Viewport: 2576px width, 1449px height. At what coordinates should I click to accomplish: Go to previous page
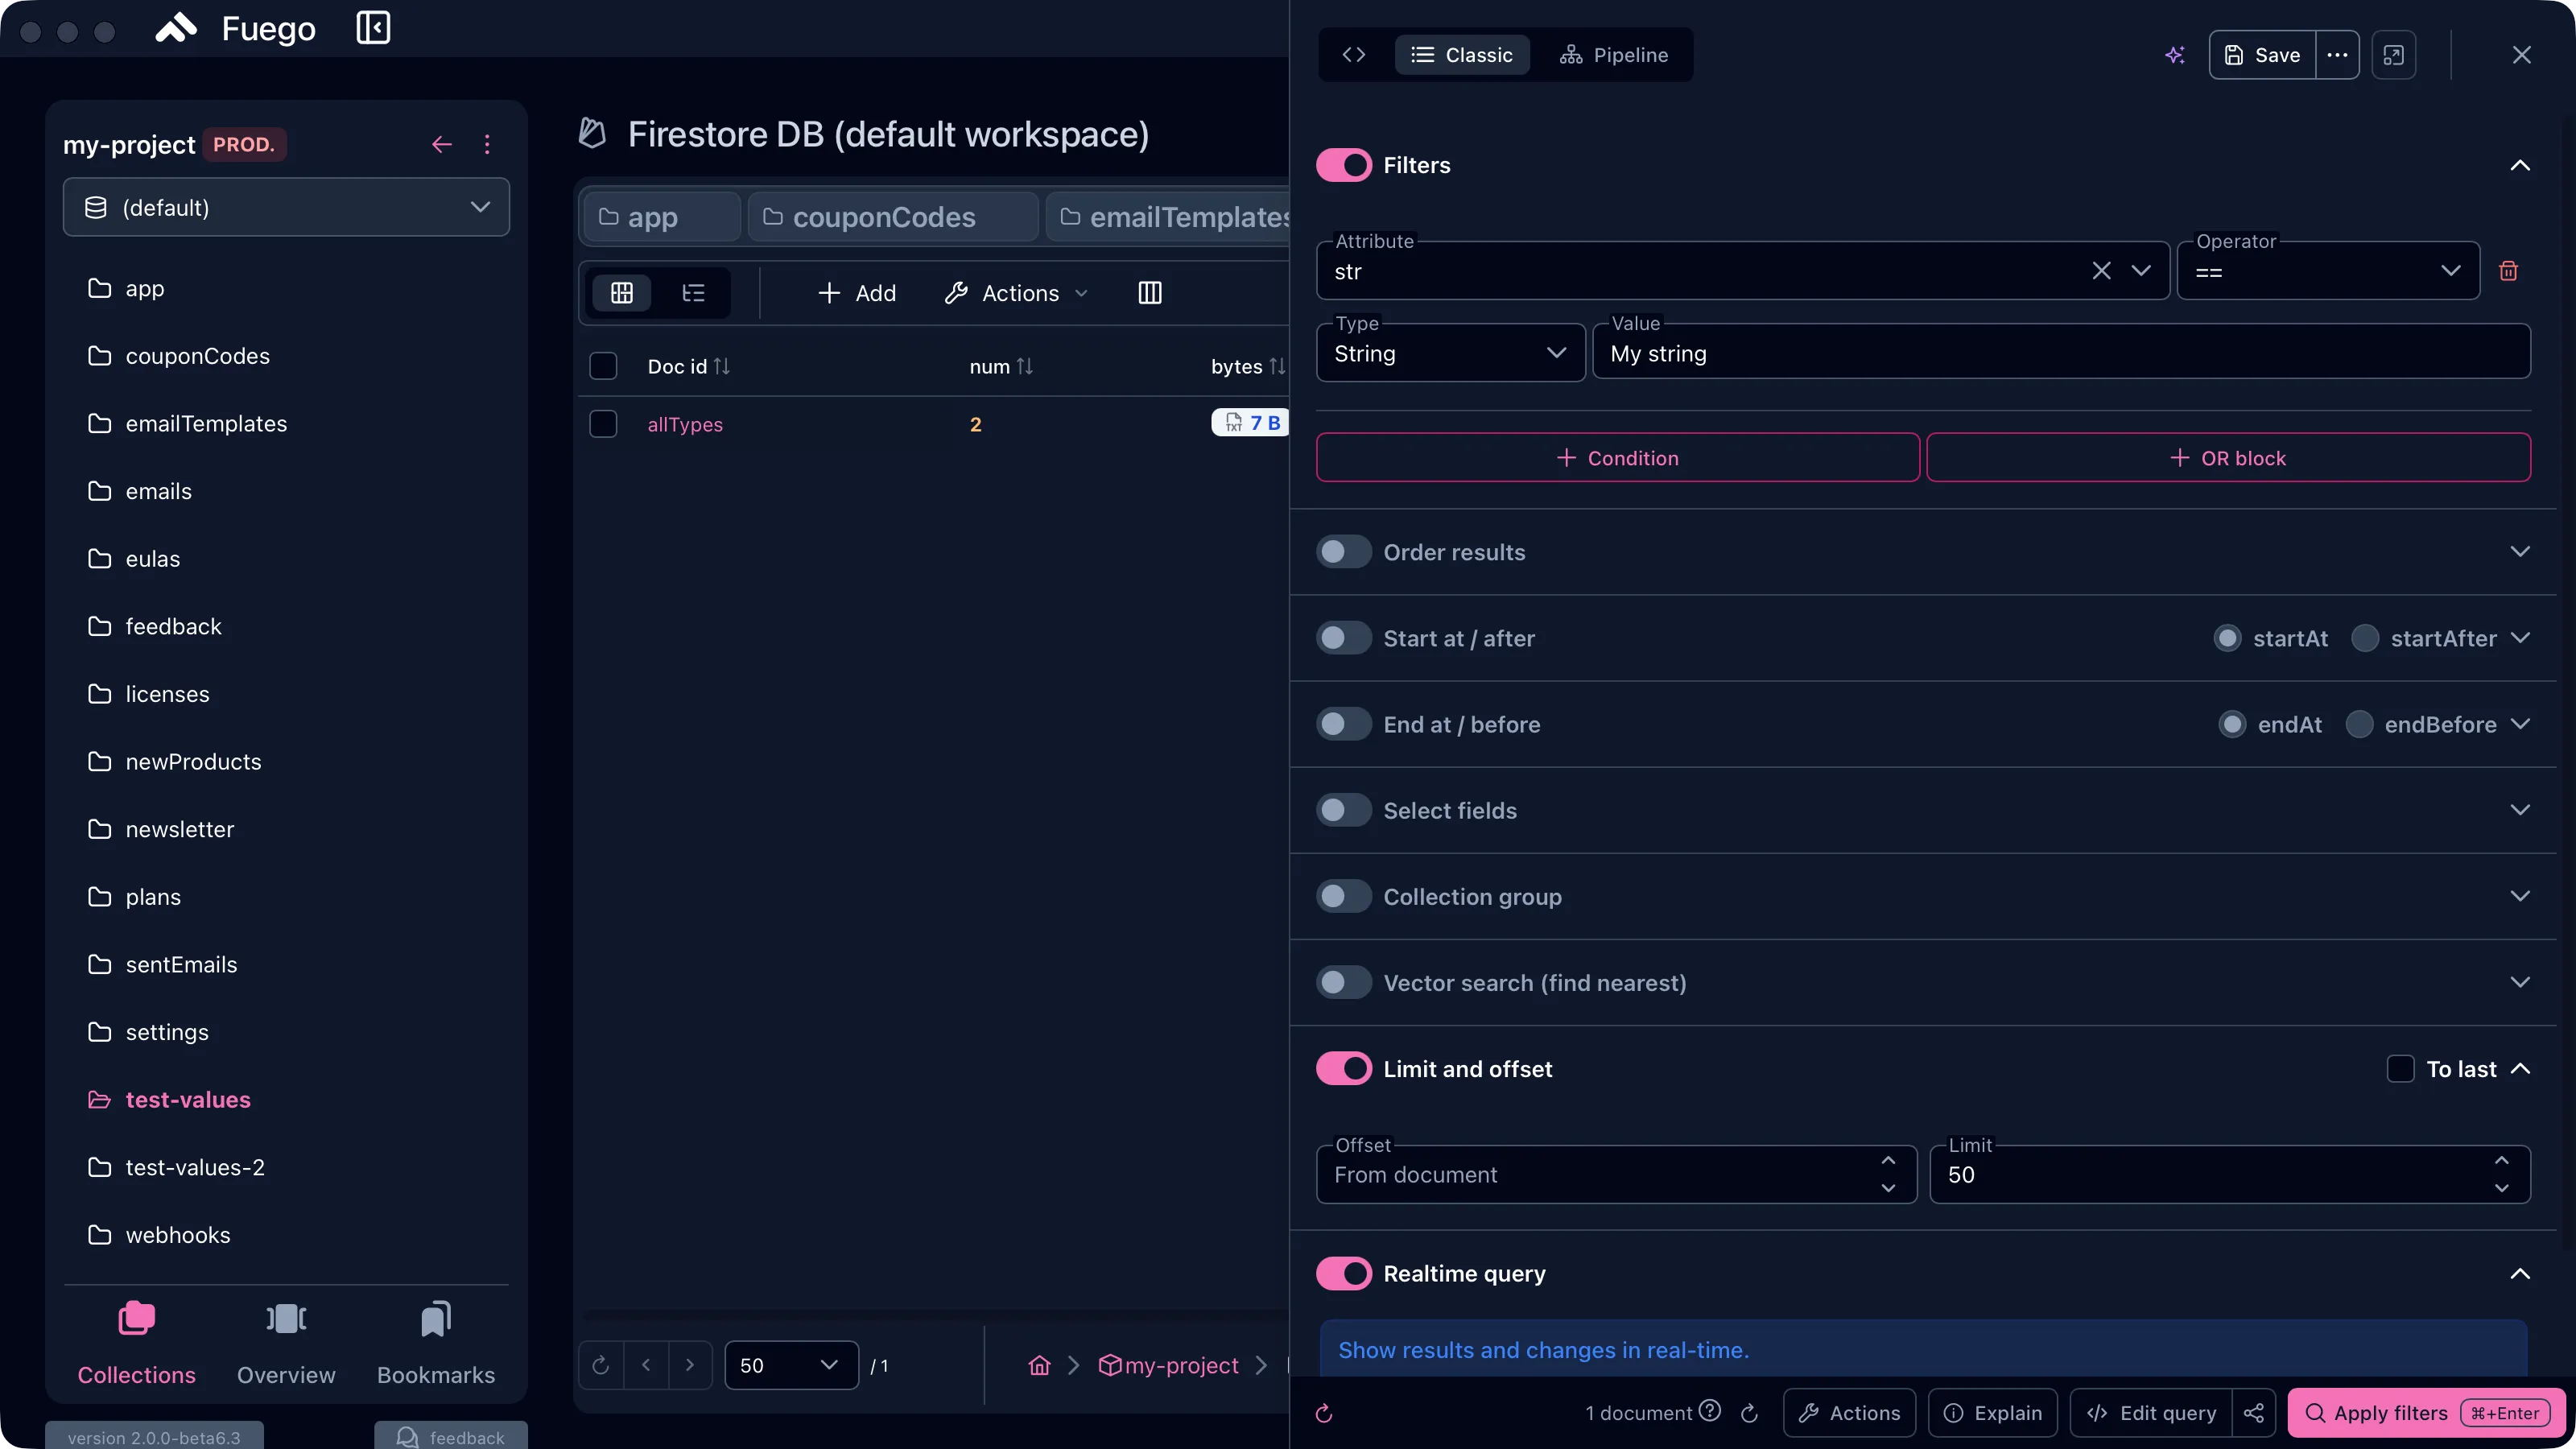click(646, 1365)
